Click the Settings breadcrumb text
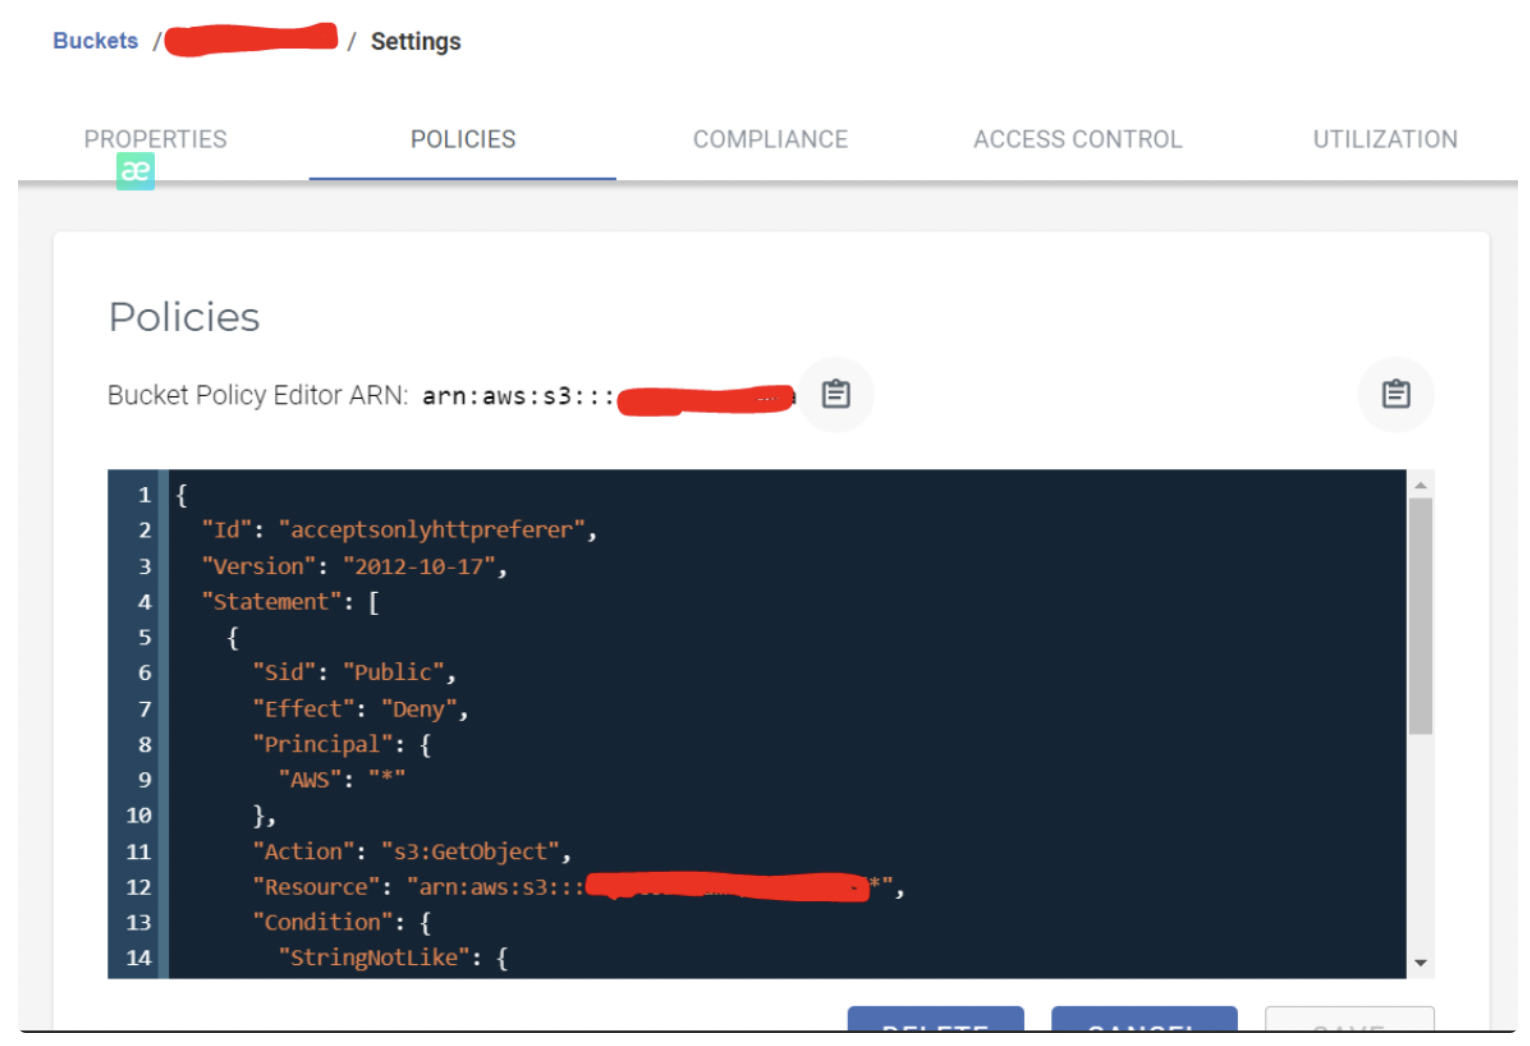Screen dimensions: 1530x1046 416,41
